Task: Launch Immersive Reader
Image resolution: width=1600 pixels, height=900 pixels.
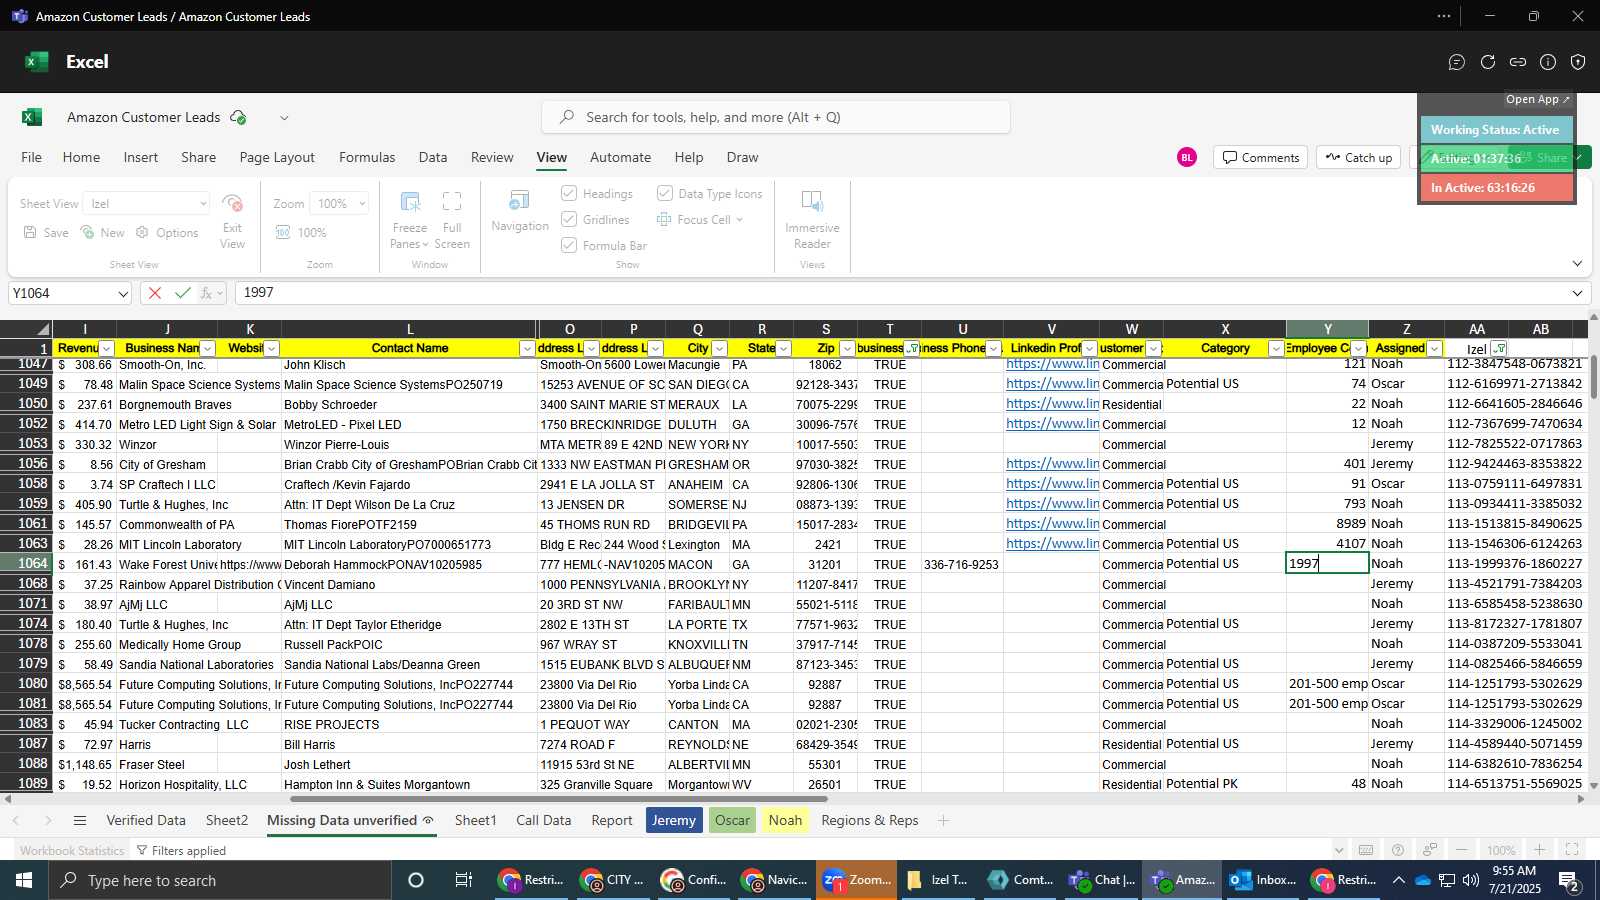Action: [812, 220]
